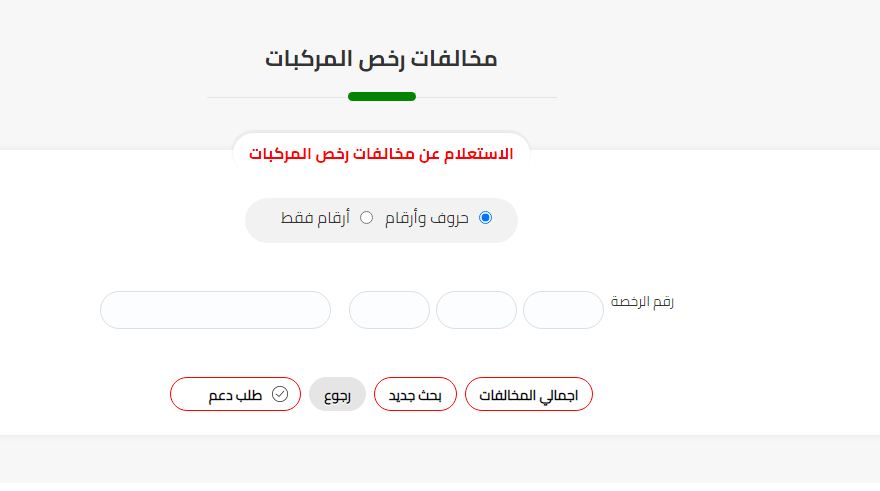This screenshot has height=491, width=880.
Task: Click the الاستعلام عن مخالفات رخص المركبات tab heading
Action: click(381, 154)
